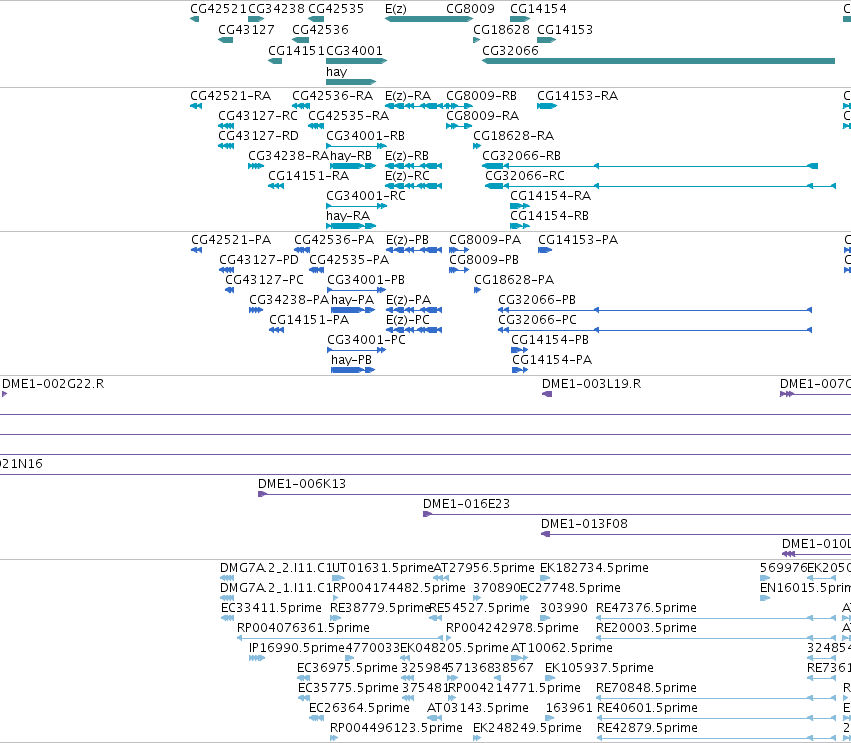Click protein CG32066-PB

(x=537, y=300)
